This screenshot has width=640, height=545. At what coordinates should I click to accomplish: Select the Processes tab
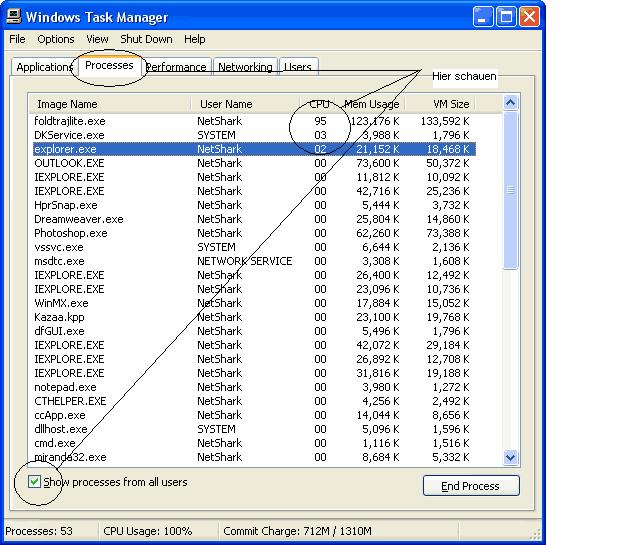pos(109,65)
